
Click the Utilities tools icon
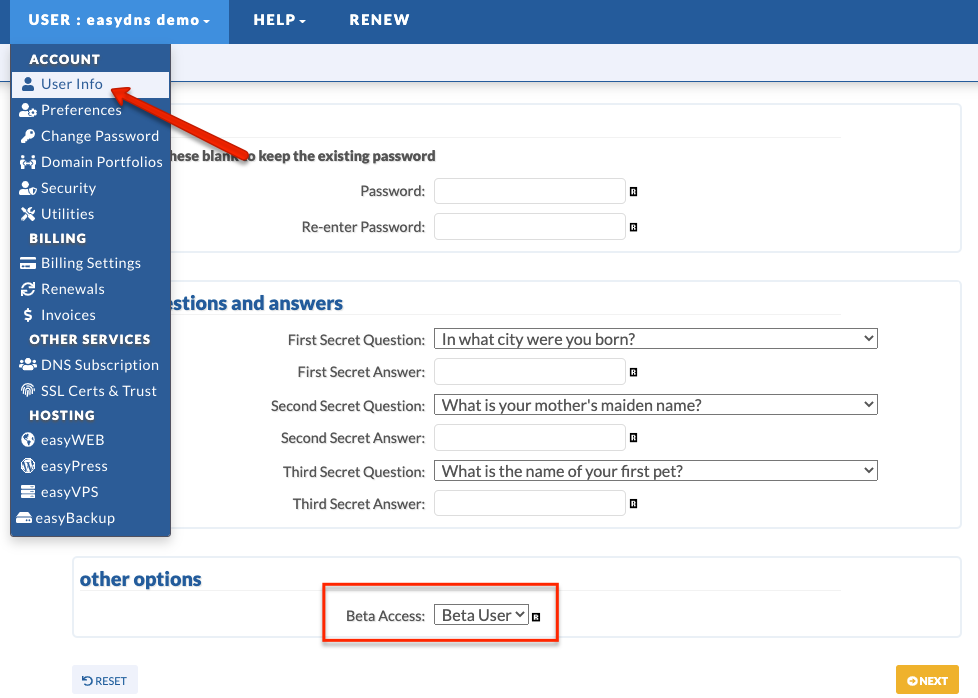tap(27, 214)
